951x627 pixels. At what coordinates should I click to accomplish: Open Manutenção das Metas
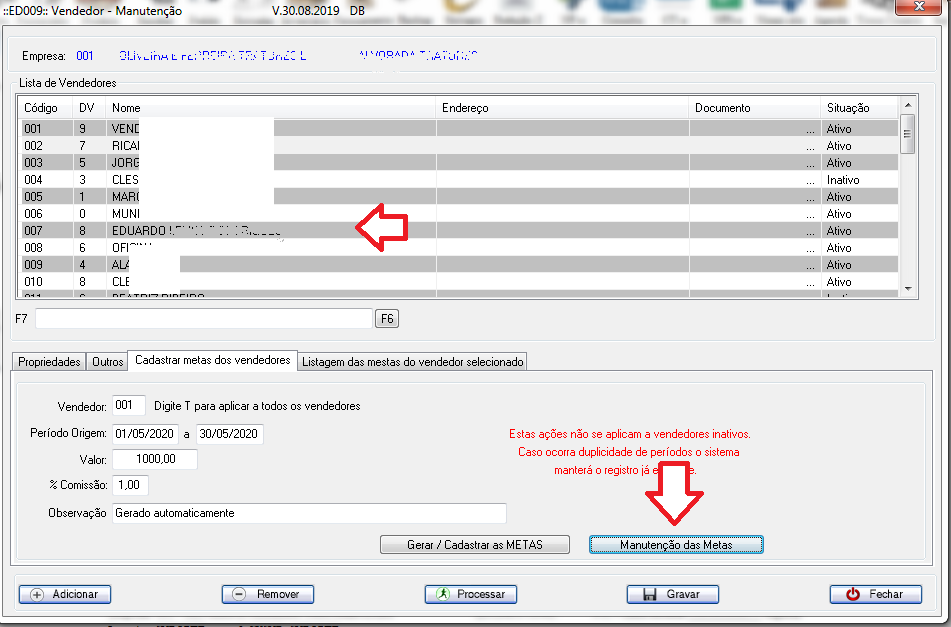click(676, 545)
